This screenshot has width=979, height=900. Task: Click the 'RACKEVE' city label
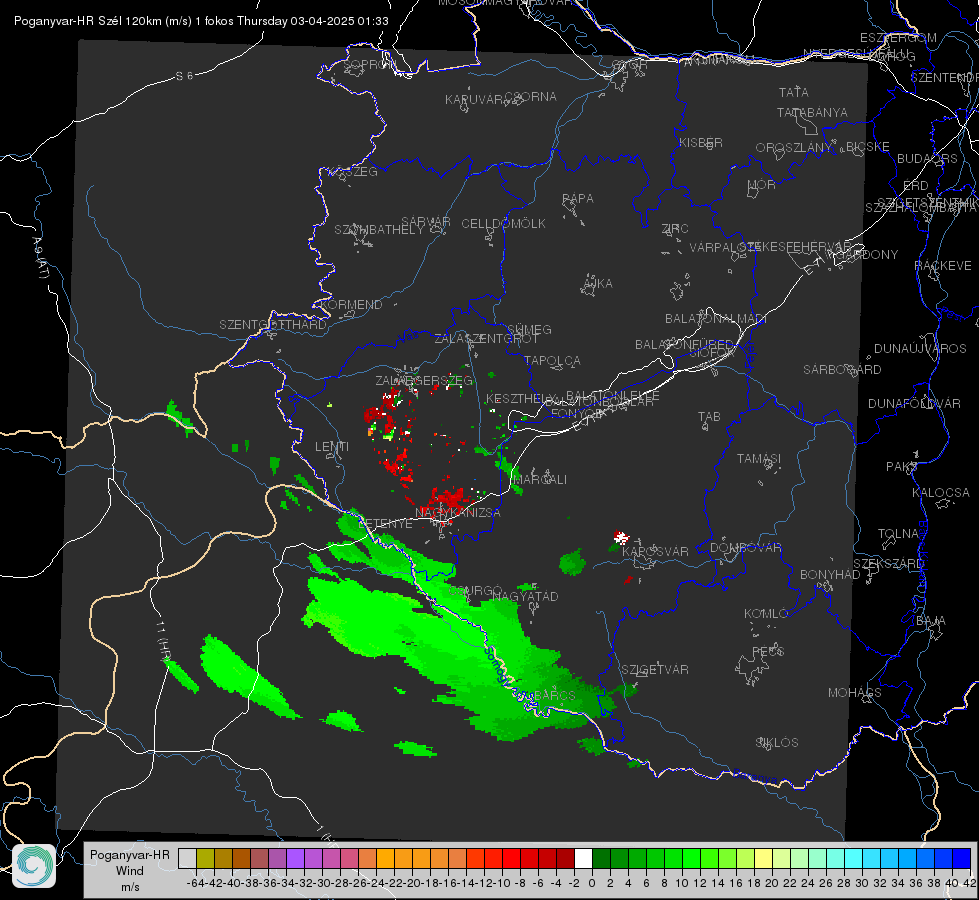click(943, 265)
